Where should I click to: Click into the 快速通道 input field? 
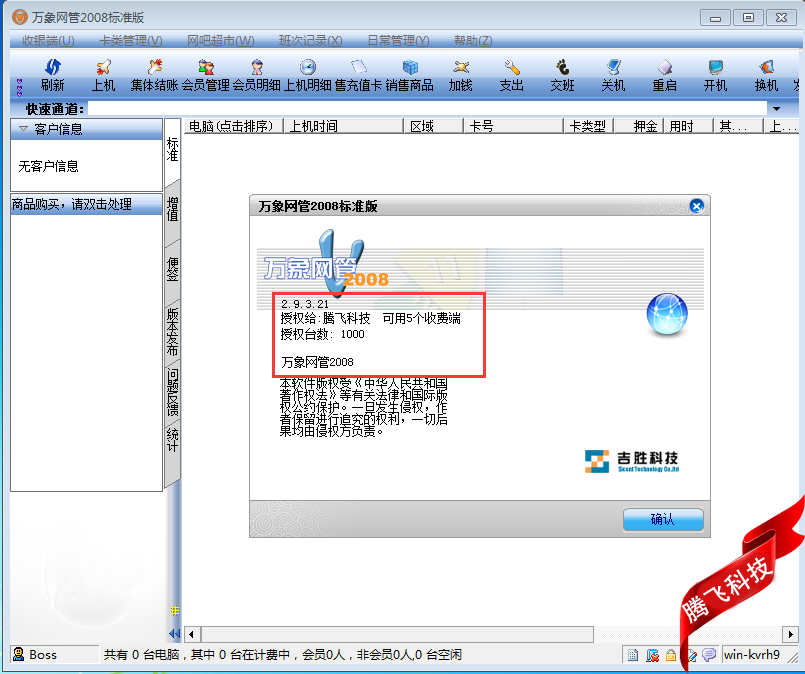pyautogui.click(x=428, y=108)
